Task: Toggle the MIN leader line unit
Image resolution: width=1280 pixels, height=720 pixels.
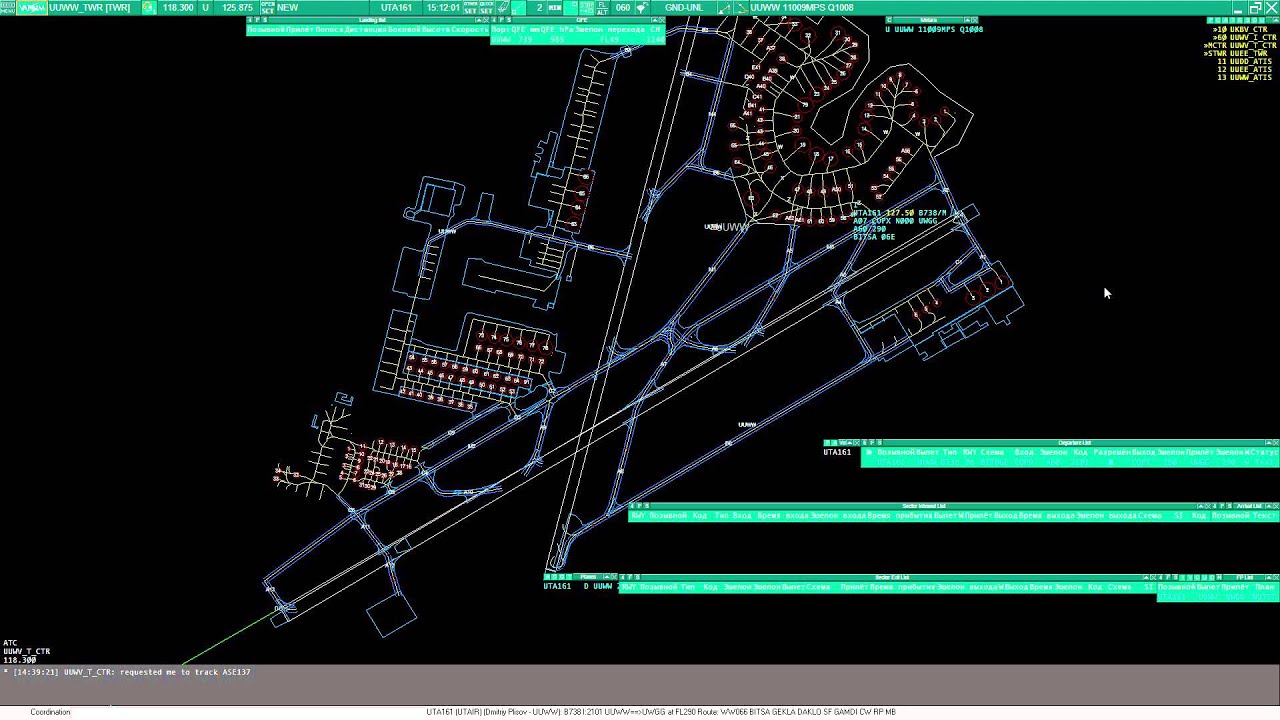Action: click(x=555, y=7)
